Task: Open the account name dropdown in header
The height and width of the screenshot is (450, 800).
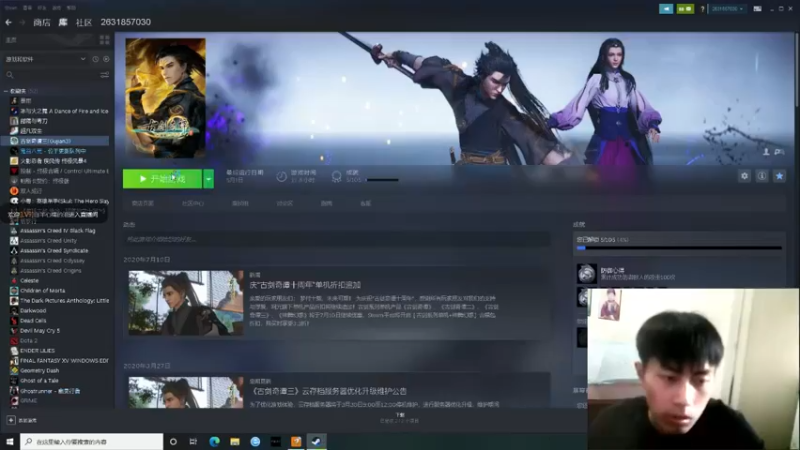Action: click(x=728, y=9)
